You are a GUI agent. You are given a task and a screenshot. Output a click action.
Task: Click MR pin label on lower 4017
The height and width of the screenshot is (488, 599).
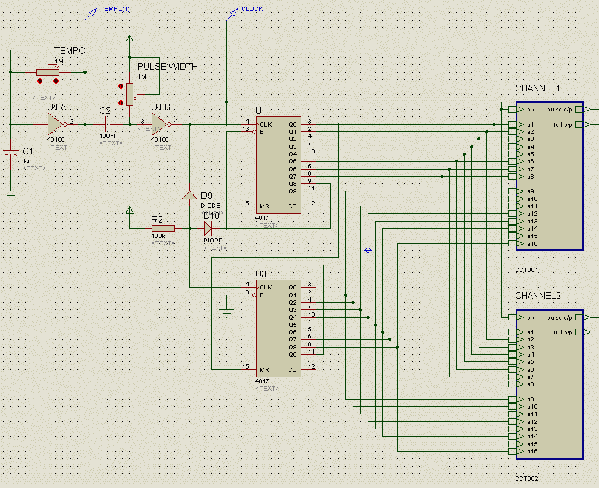pos(264,370)
